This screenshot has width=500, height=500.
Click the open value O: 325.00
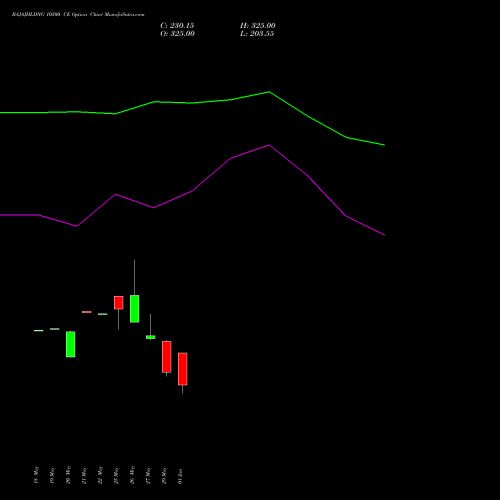point(177,34)
